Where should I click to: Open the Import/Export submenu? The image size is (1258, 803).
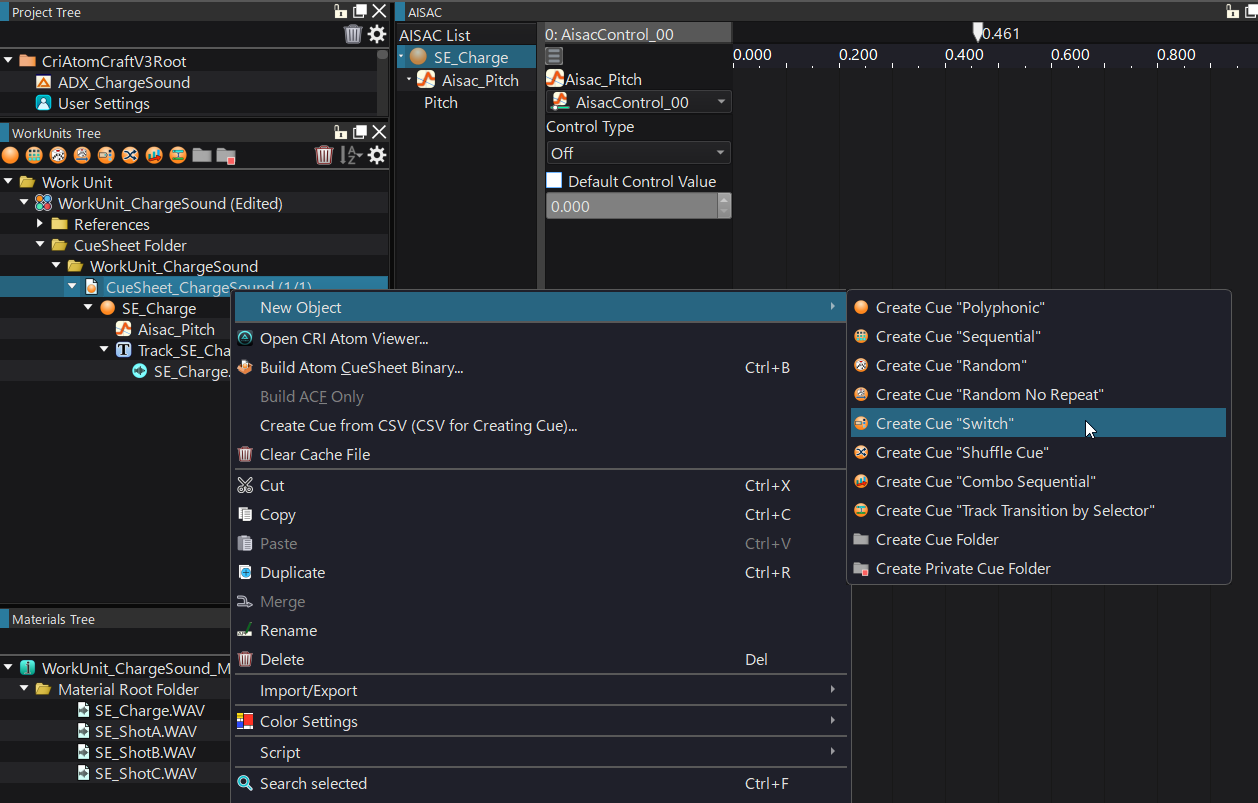(x=540, y=691)
